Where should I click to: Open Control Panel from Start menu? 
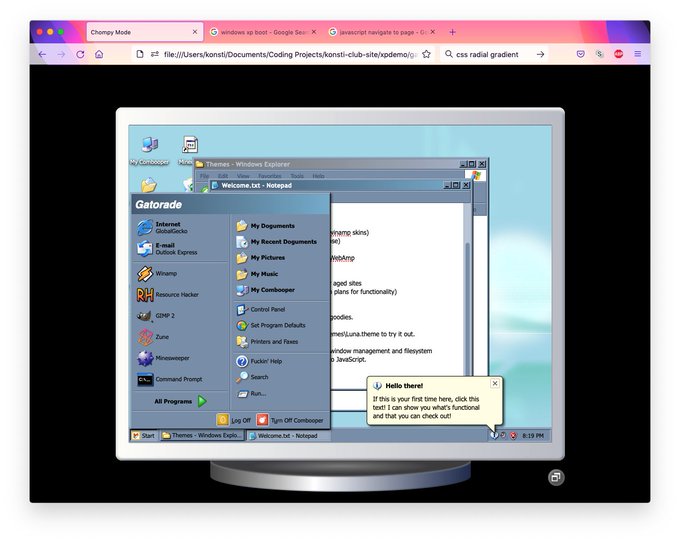tap(261, 310)
